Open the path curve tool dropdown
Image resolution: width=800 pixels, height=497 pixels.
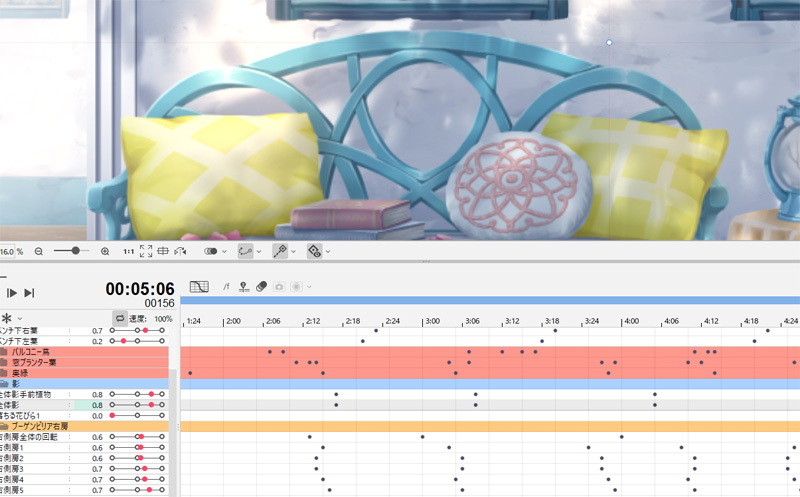(x=258, y=251)
